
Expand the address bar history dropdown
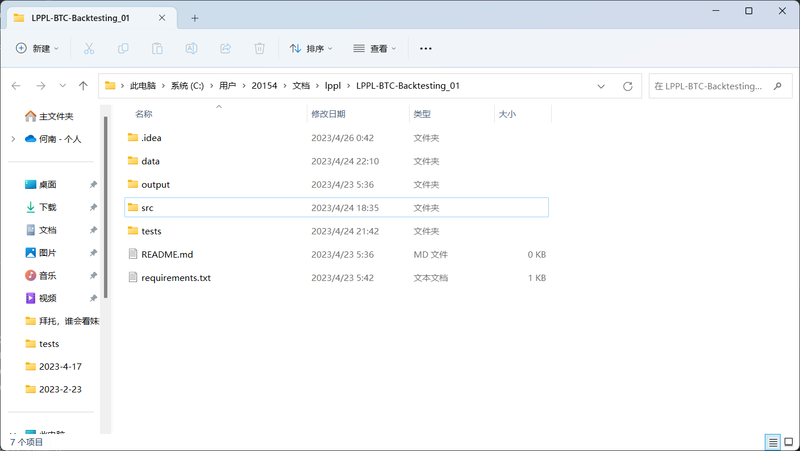[x=601, y=86]
